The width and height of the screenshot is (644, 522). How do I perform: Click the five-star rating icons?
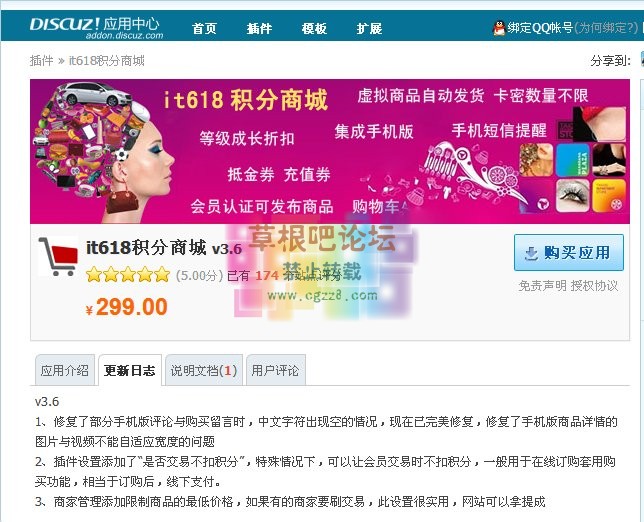(x=128, y=274)
